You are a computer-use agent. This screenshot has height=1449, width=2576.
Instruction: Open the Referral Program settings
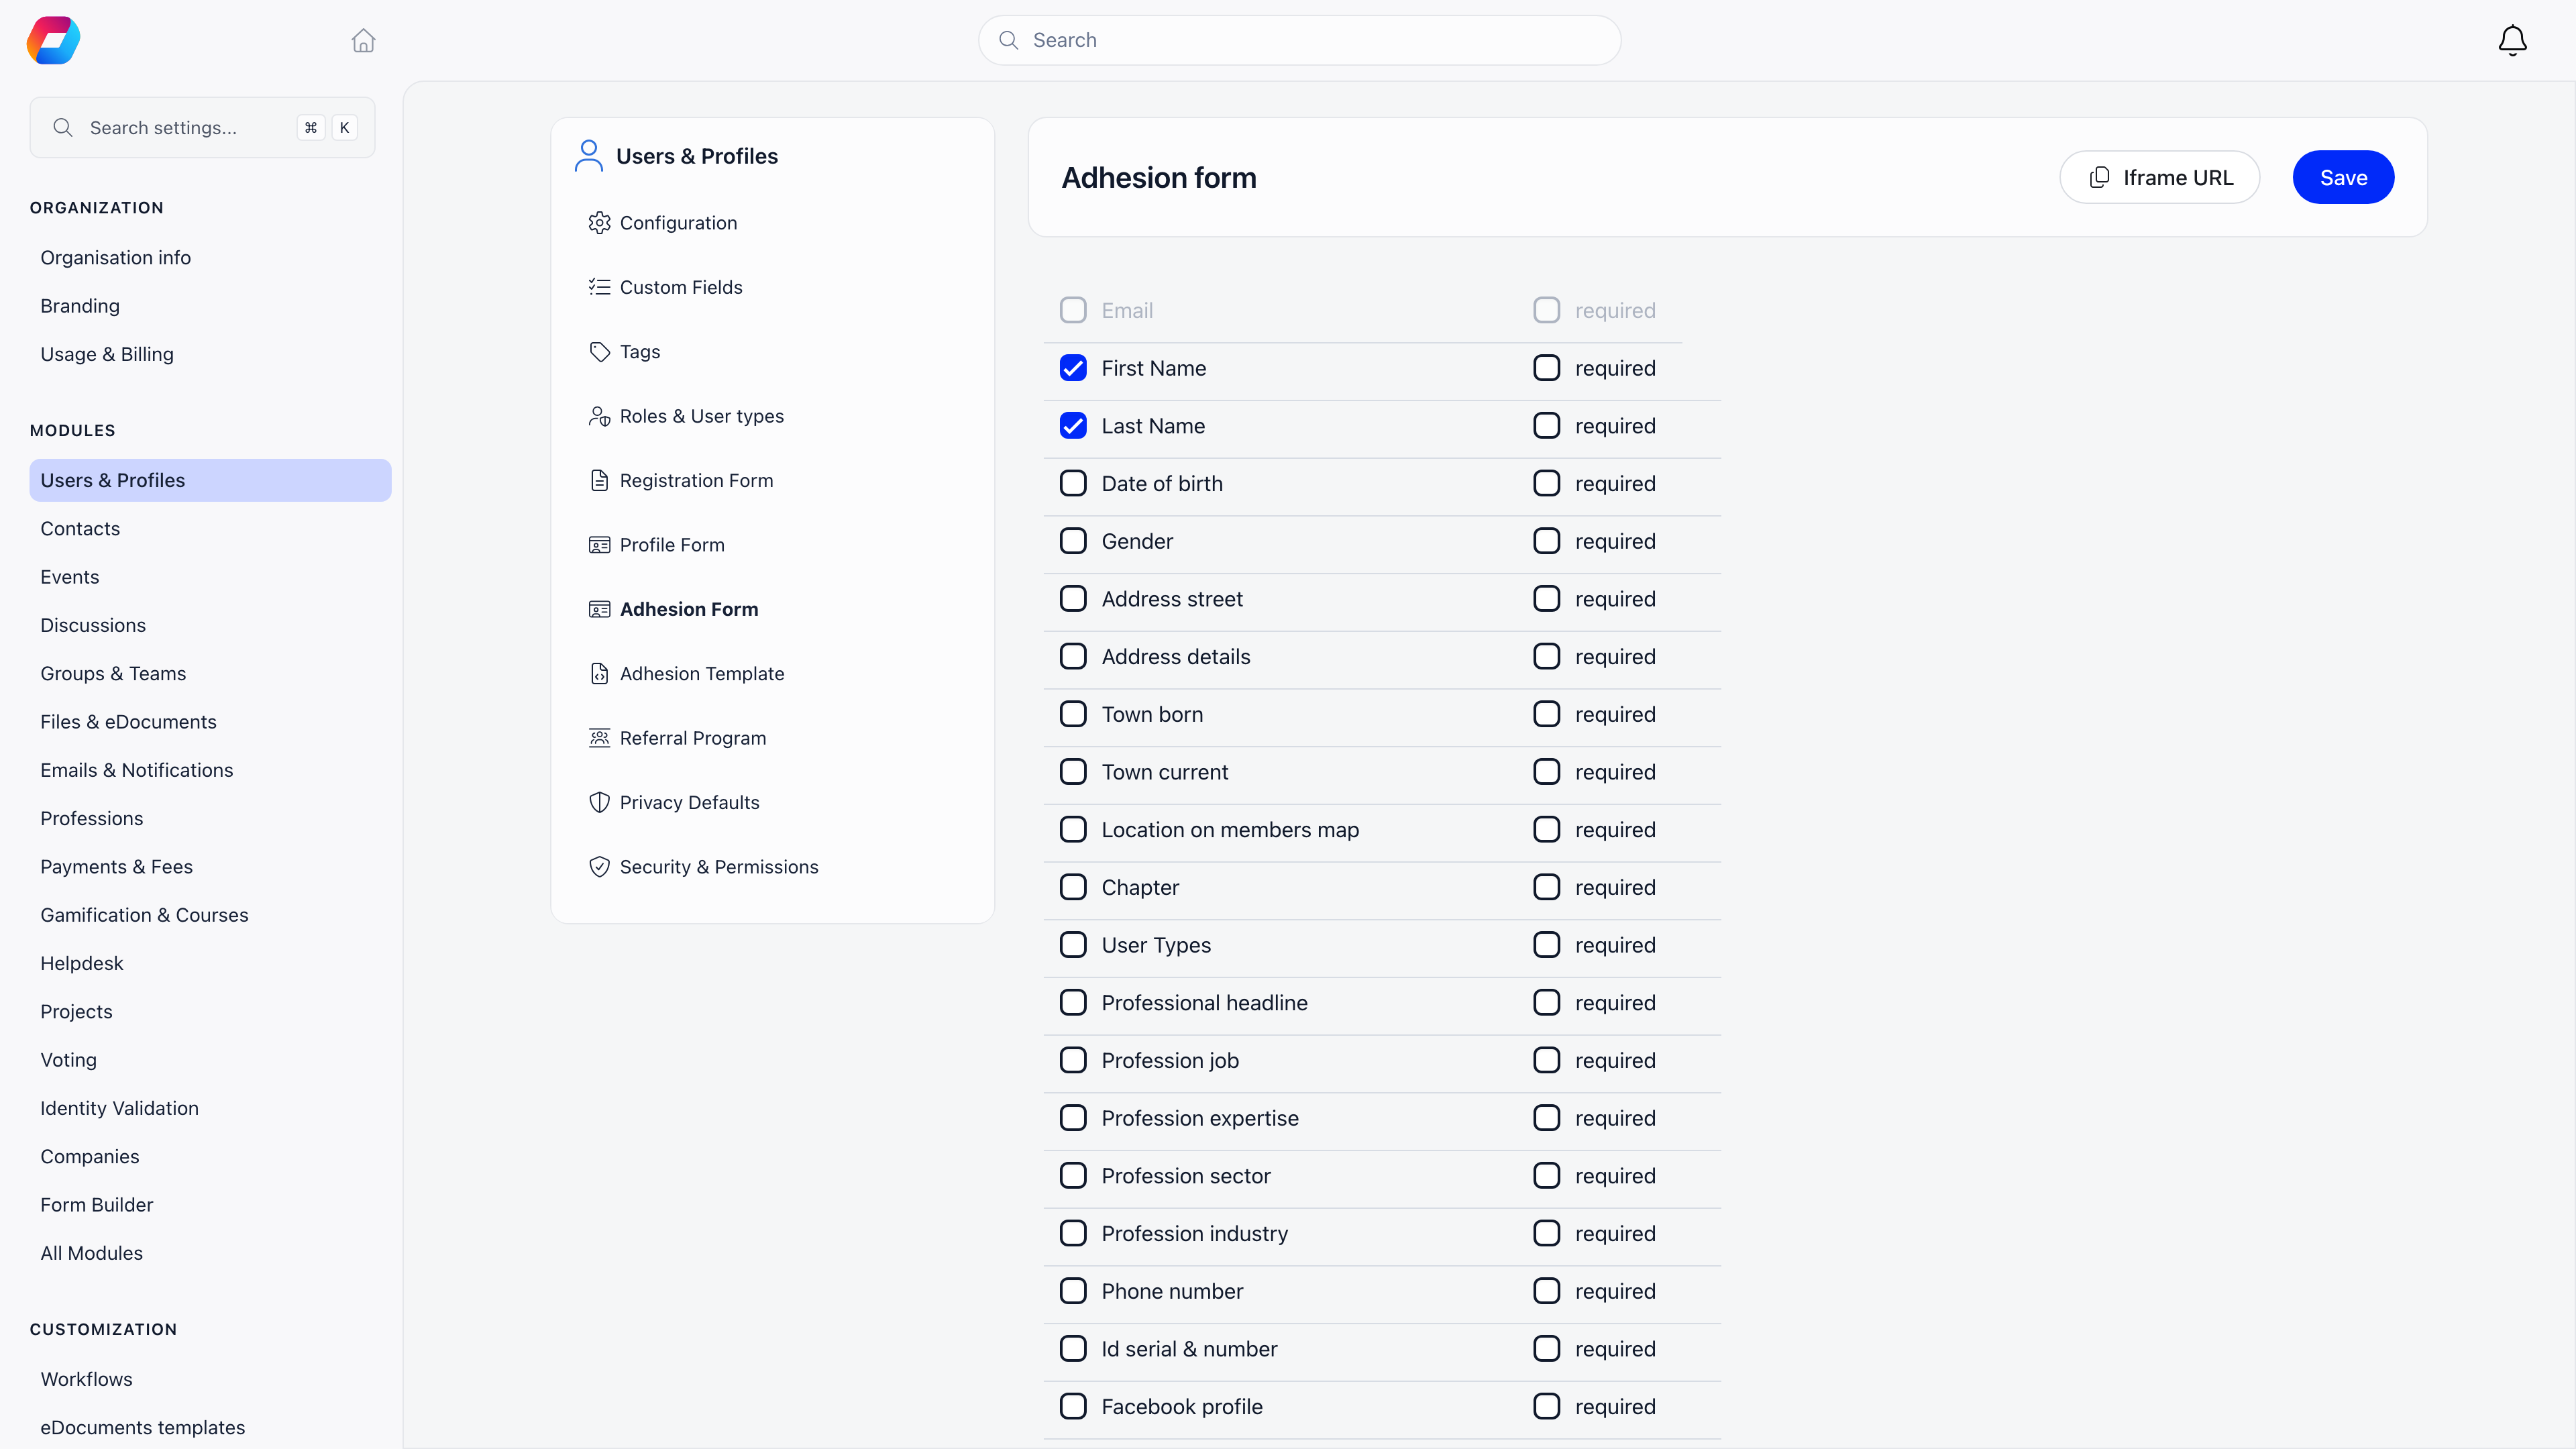tap(693, 738)
